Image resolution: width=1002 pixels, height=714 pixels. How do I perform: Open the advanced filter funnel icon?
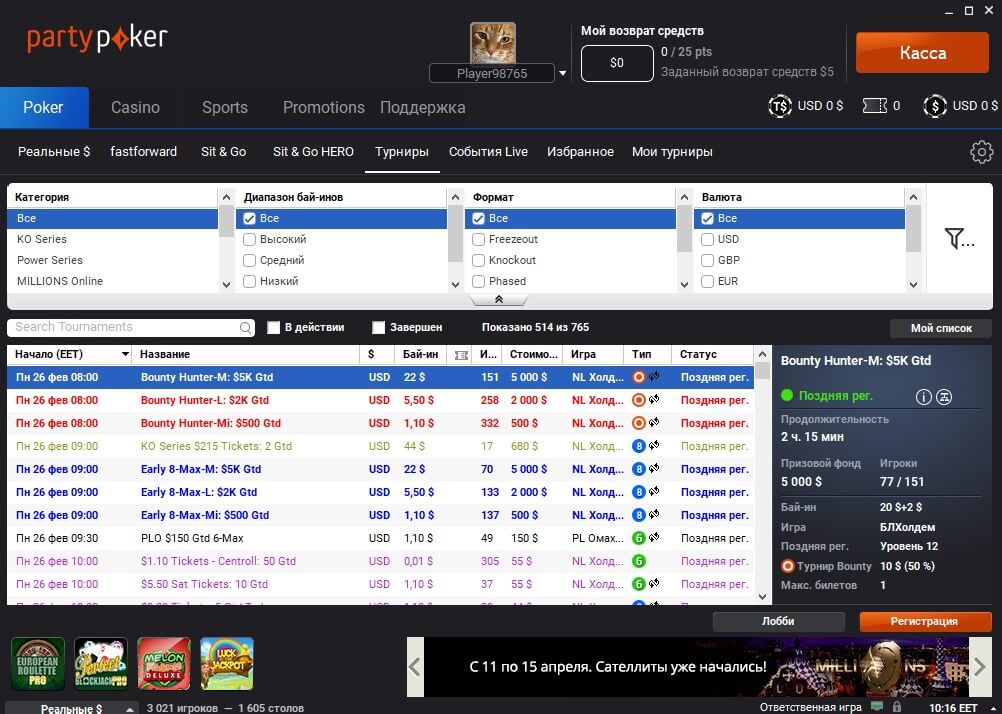click(x=959, y=238)
